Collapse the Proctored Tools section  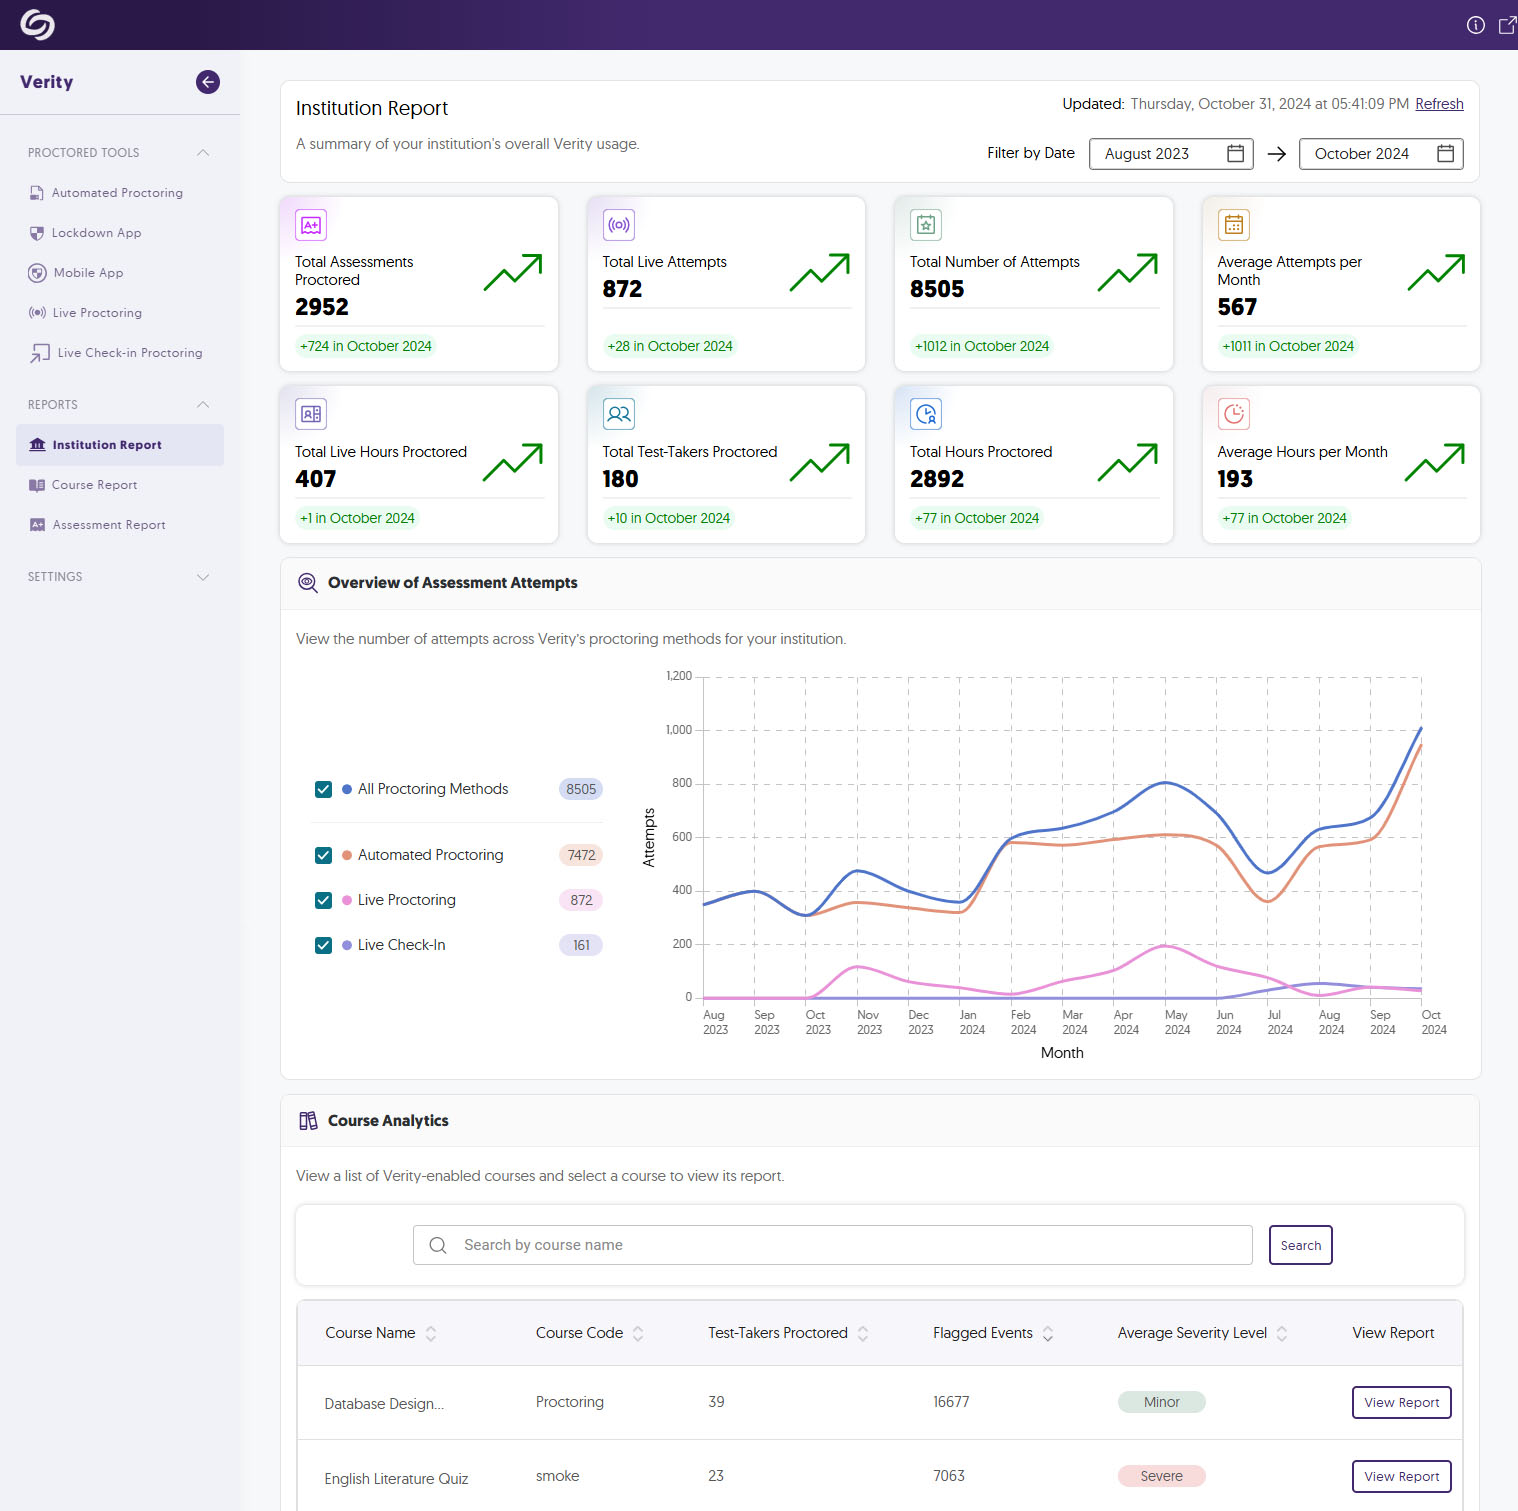click(203, 153)
